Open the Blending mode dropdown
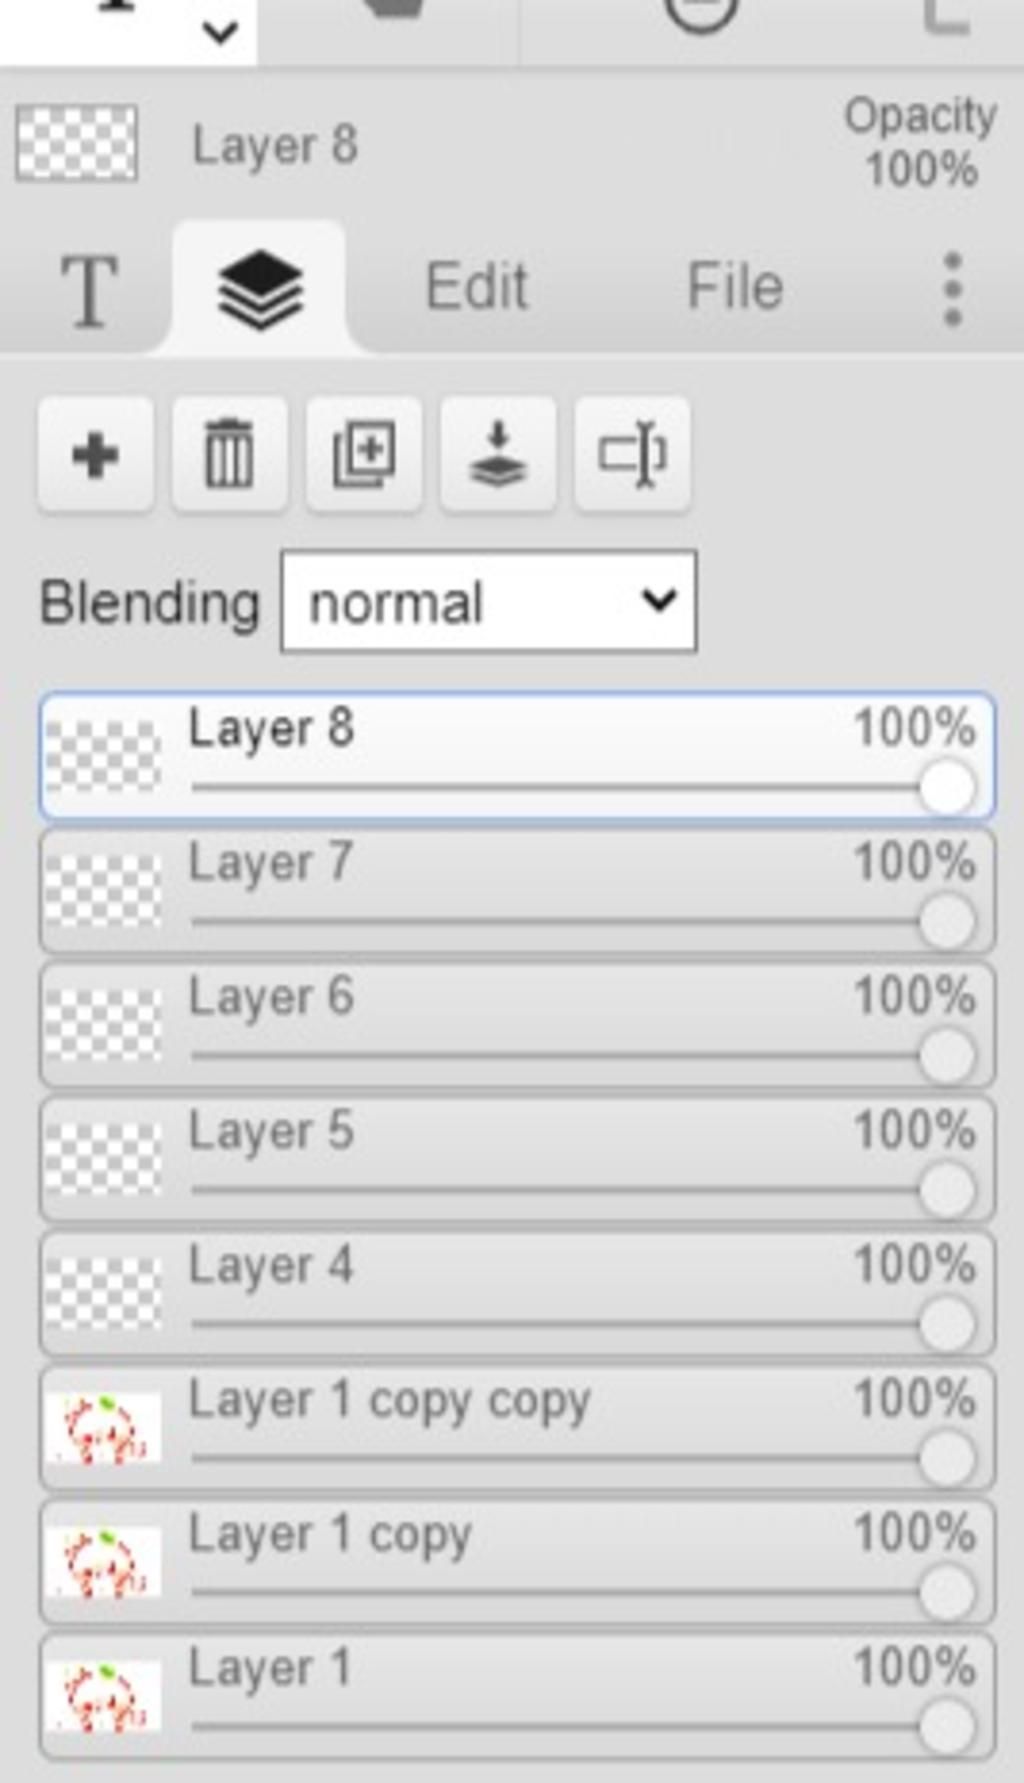 [489, 601]
